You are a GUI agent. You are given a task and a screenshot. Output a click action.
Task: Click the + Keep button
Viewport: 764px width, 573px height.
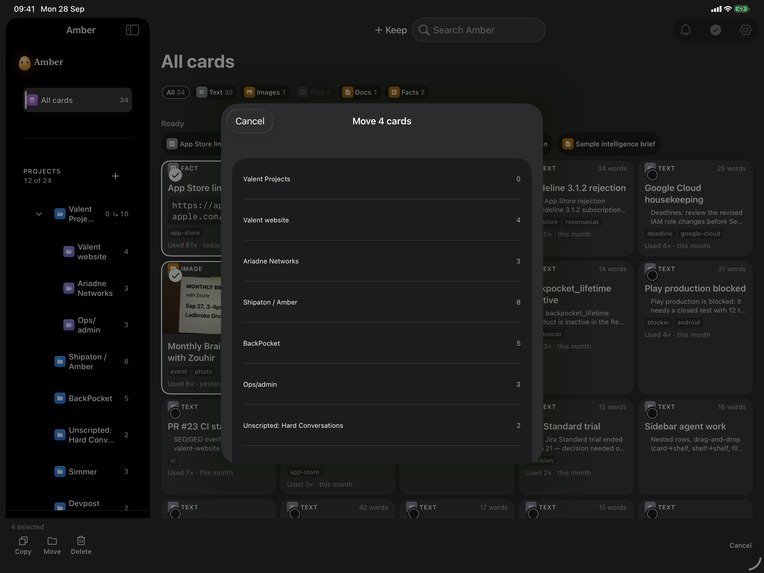(x=391, y=30)
